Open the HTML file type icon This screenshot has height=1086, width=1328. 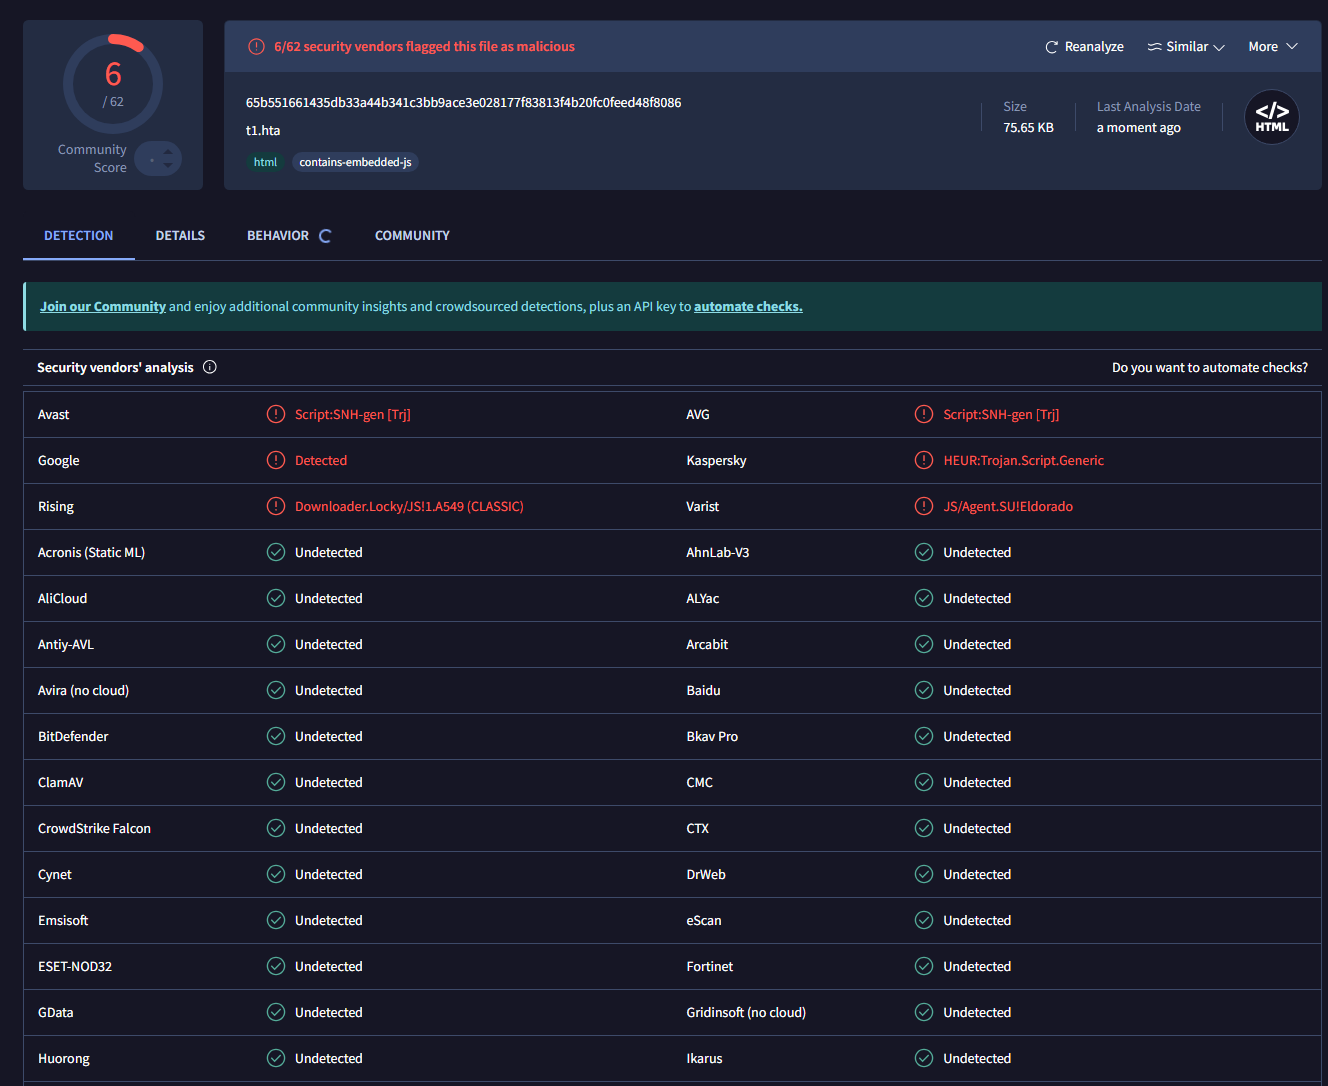(x=1272, y=117)
